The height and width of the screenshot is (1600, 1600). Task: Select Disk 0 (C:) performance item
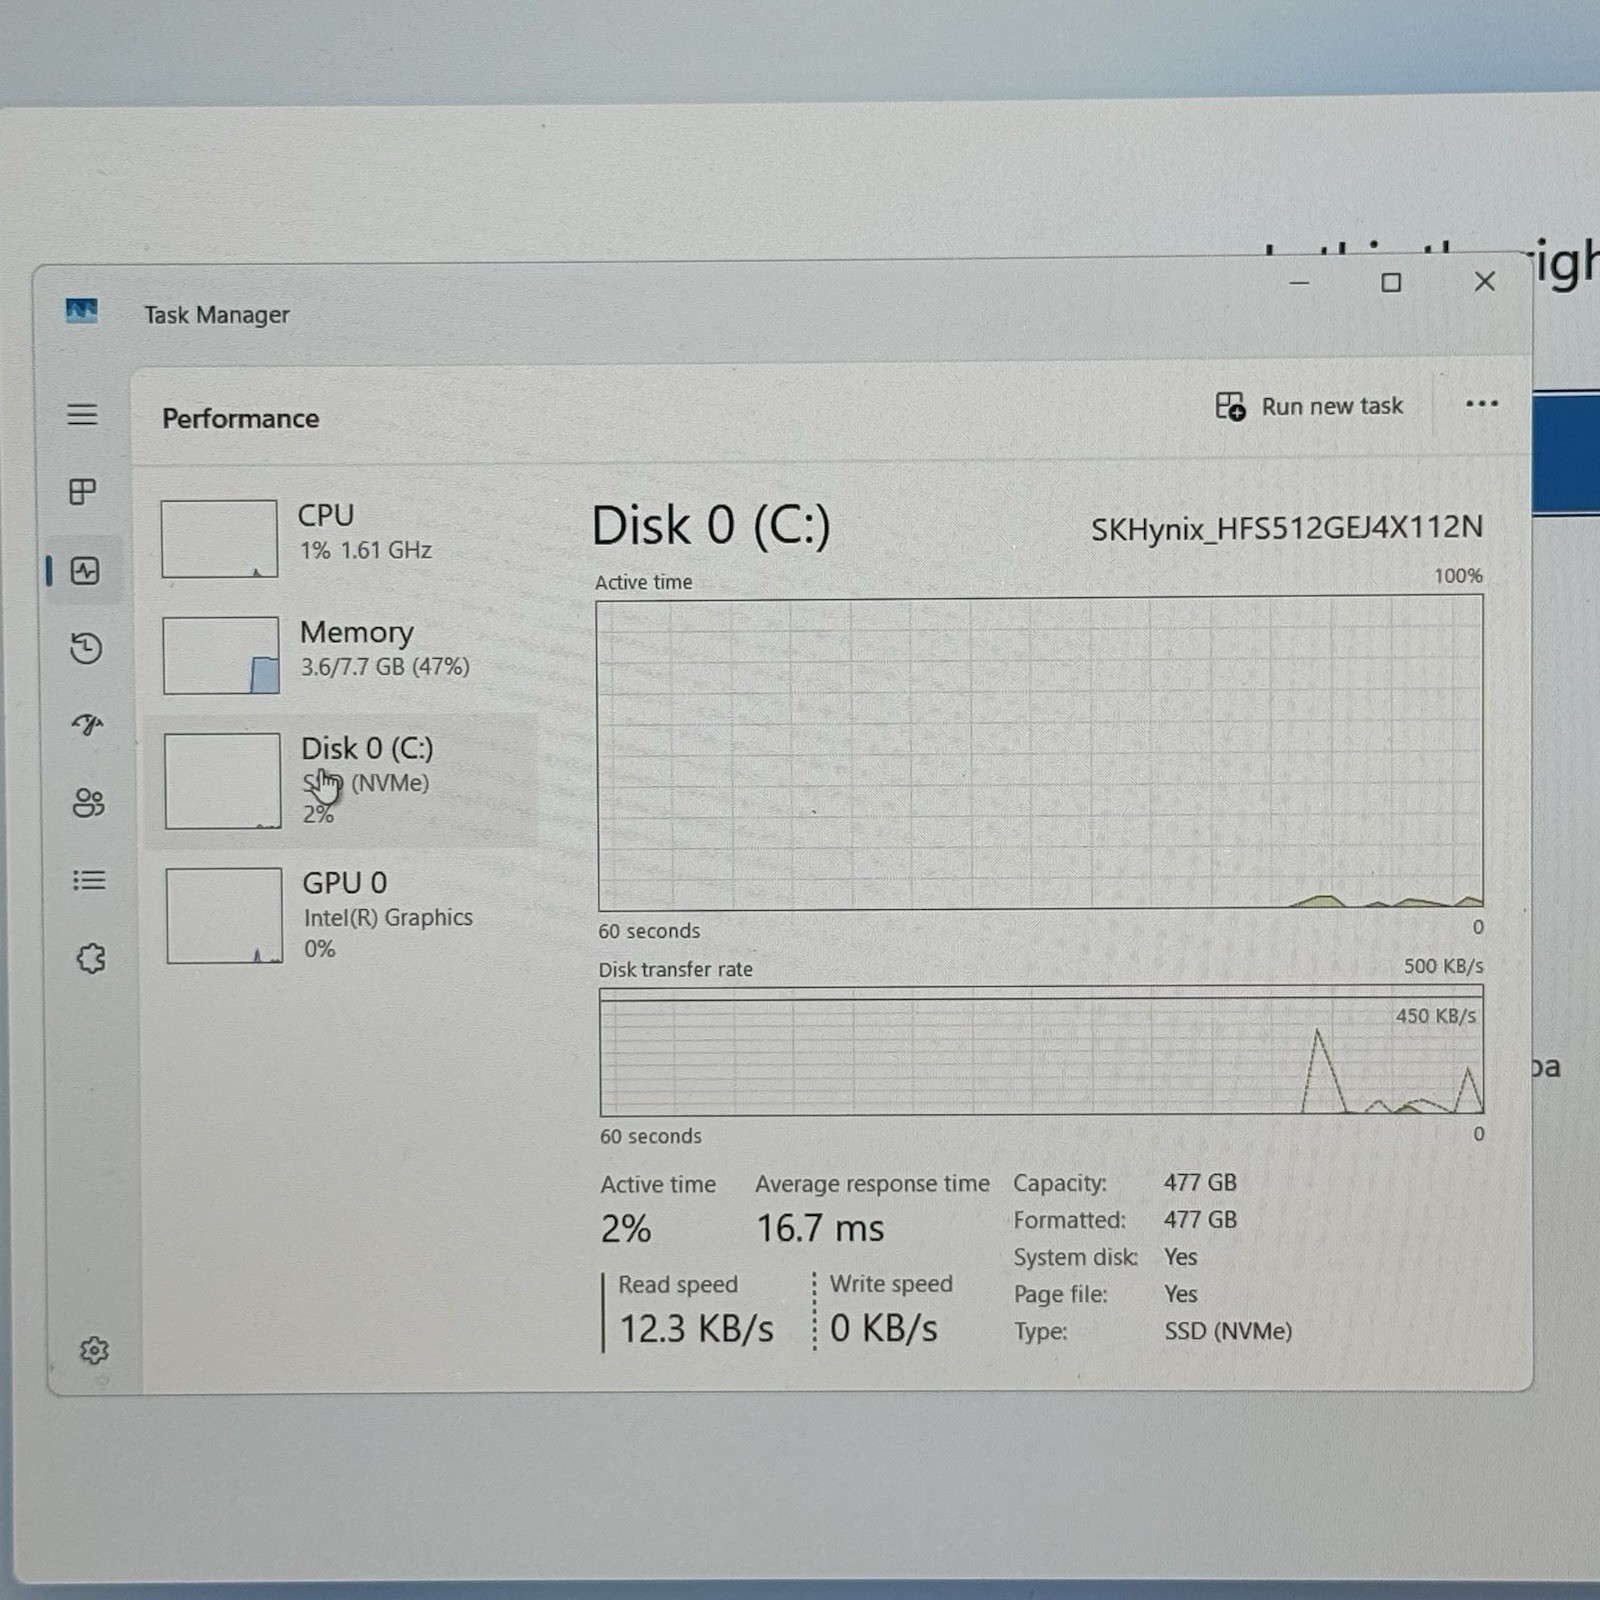(x=342, y=781)
